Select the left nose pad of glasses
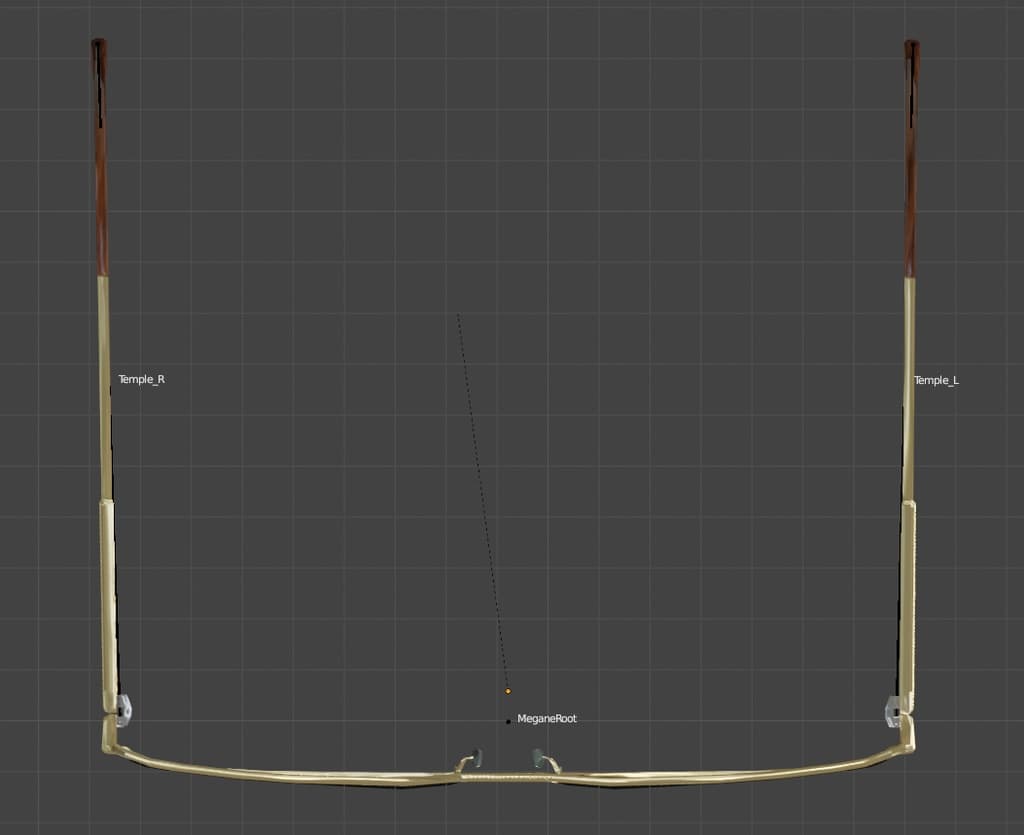 [x=477, y=757]
